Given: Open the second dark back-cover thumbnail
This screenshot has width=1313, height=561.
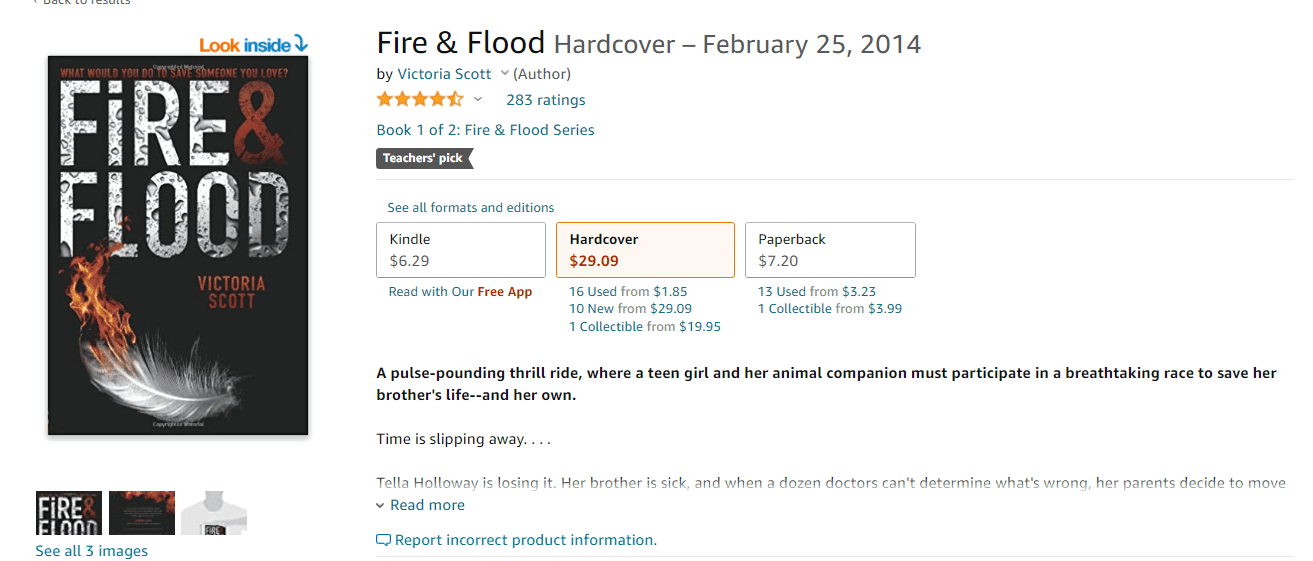Looking at the screenshot, I should (x=142, y=513).
